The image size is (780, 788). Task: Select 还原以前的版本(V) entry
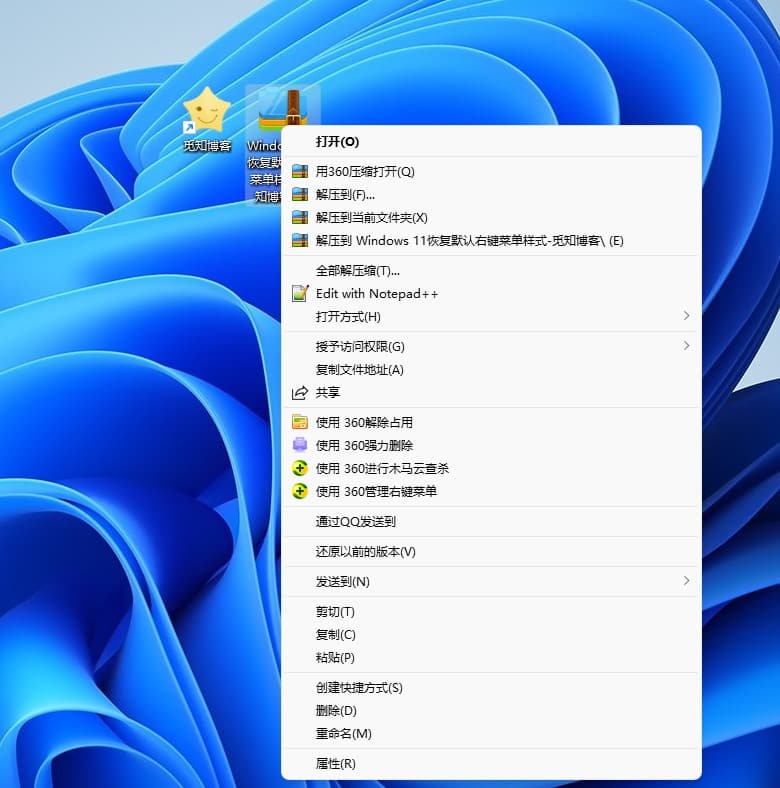click(x=365, y=551)
